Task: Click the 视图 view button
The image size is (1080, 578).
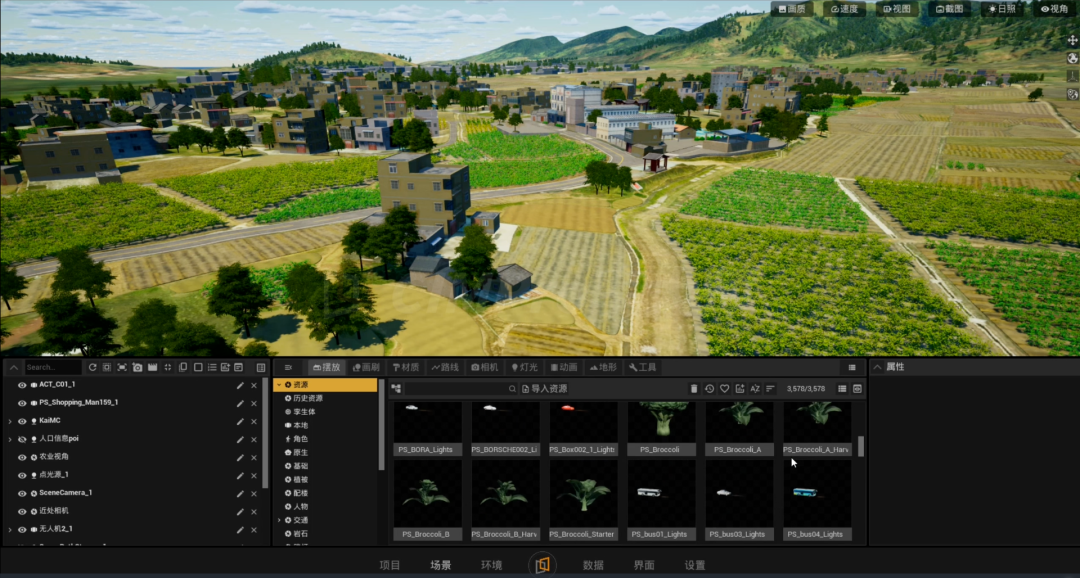Action: coord(897,9)
